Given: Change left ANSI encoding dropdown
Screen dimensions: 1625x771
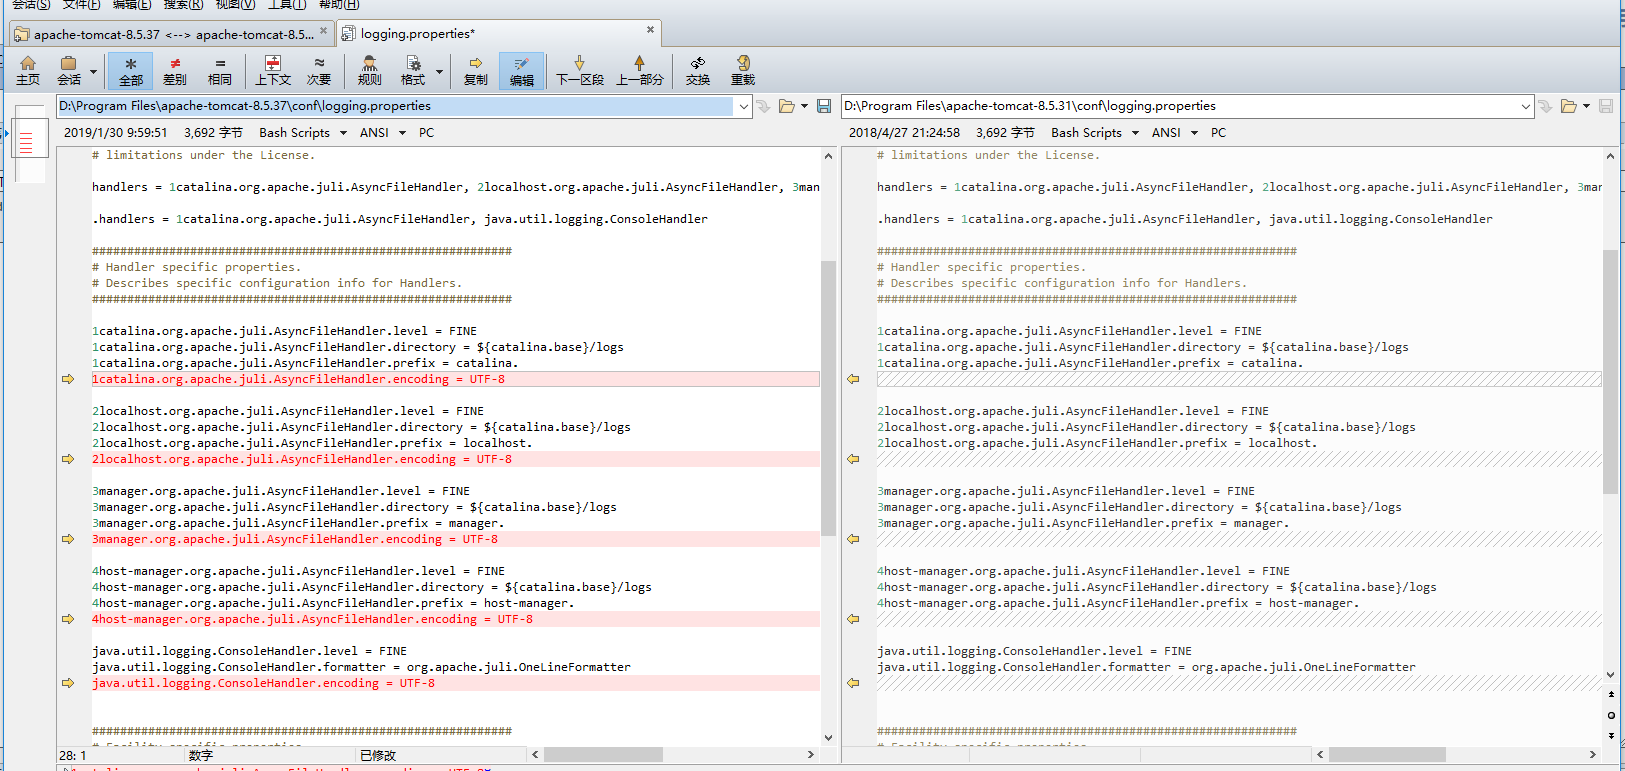Looking at the screenshot, I should pos(383,133).
